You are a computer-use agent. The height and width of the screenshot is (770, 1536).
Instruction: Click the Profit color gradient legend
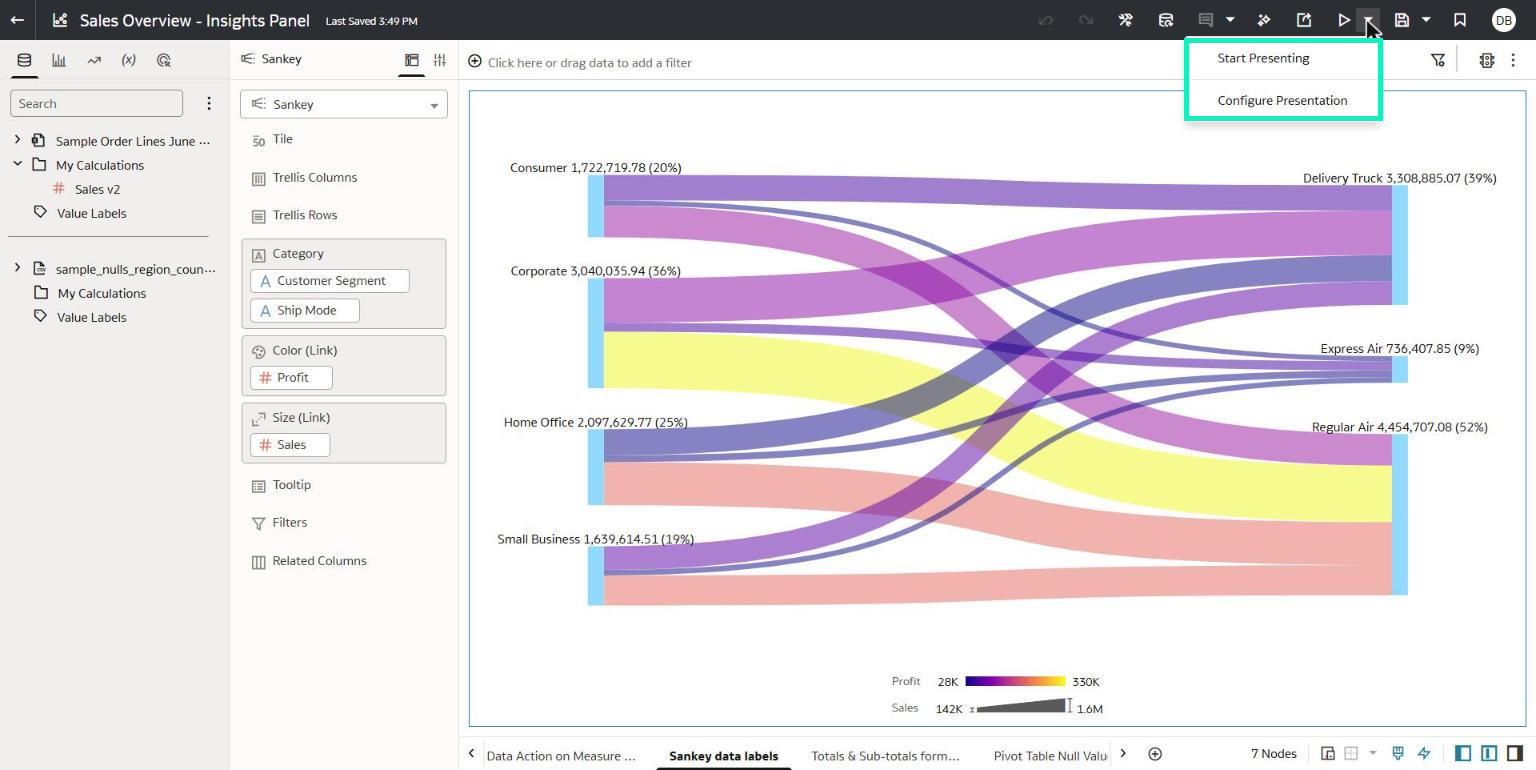pos(1015,681)
